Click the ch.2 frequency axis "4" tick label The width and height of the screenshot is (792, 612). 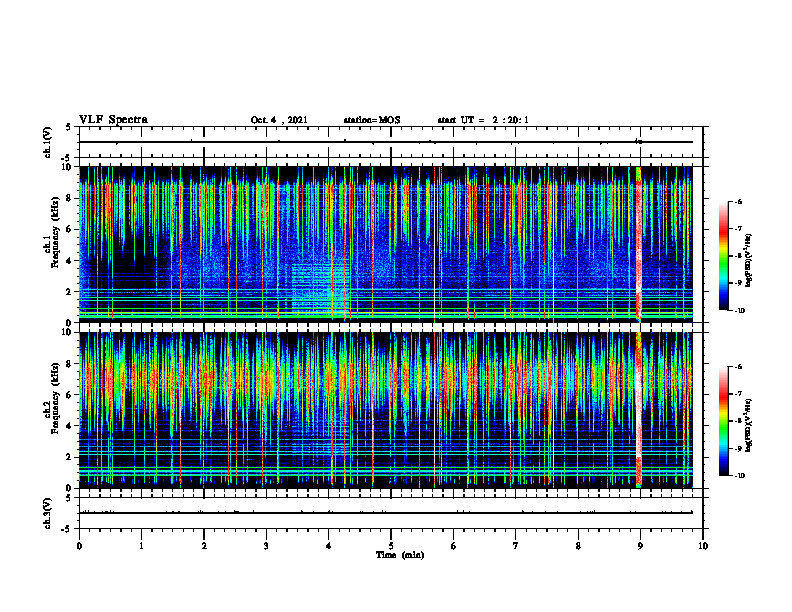coord(70,426)
